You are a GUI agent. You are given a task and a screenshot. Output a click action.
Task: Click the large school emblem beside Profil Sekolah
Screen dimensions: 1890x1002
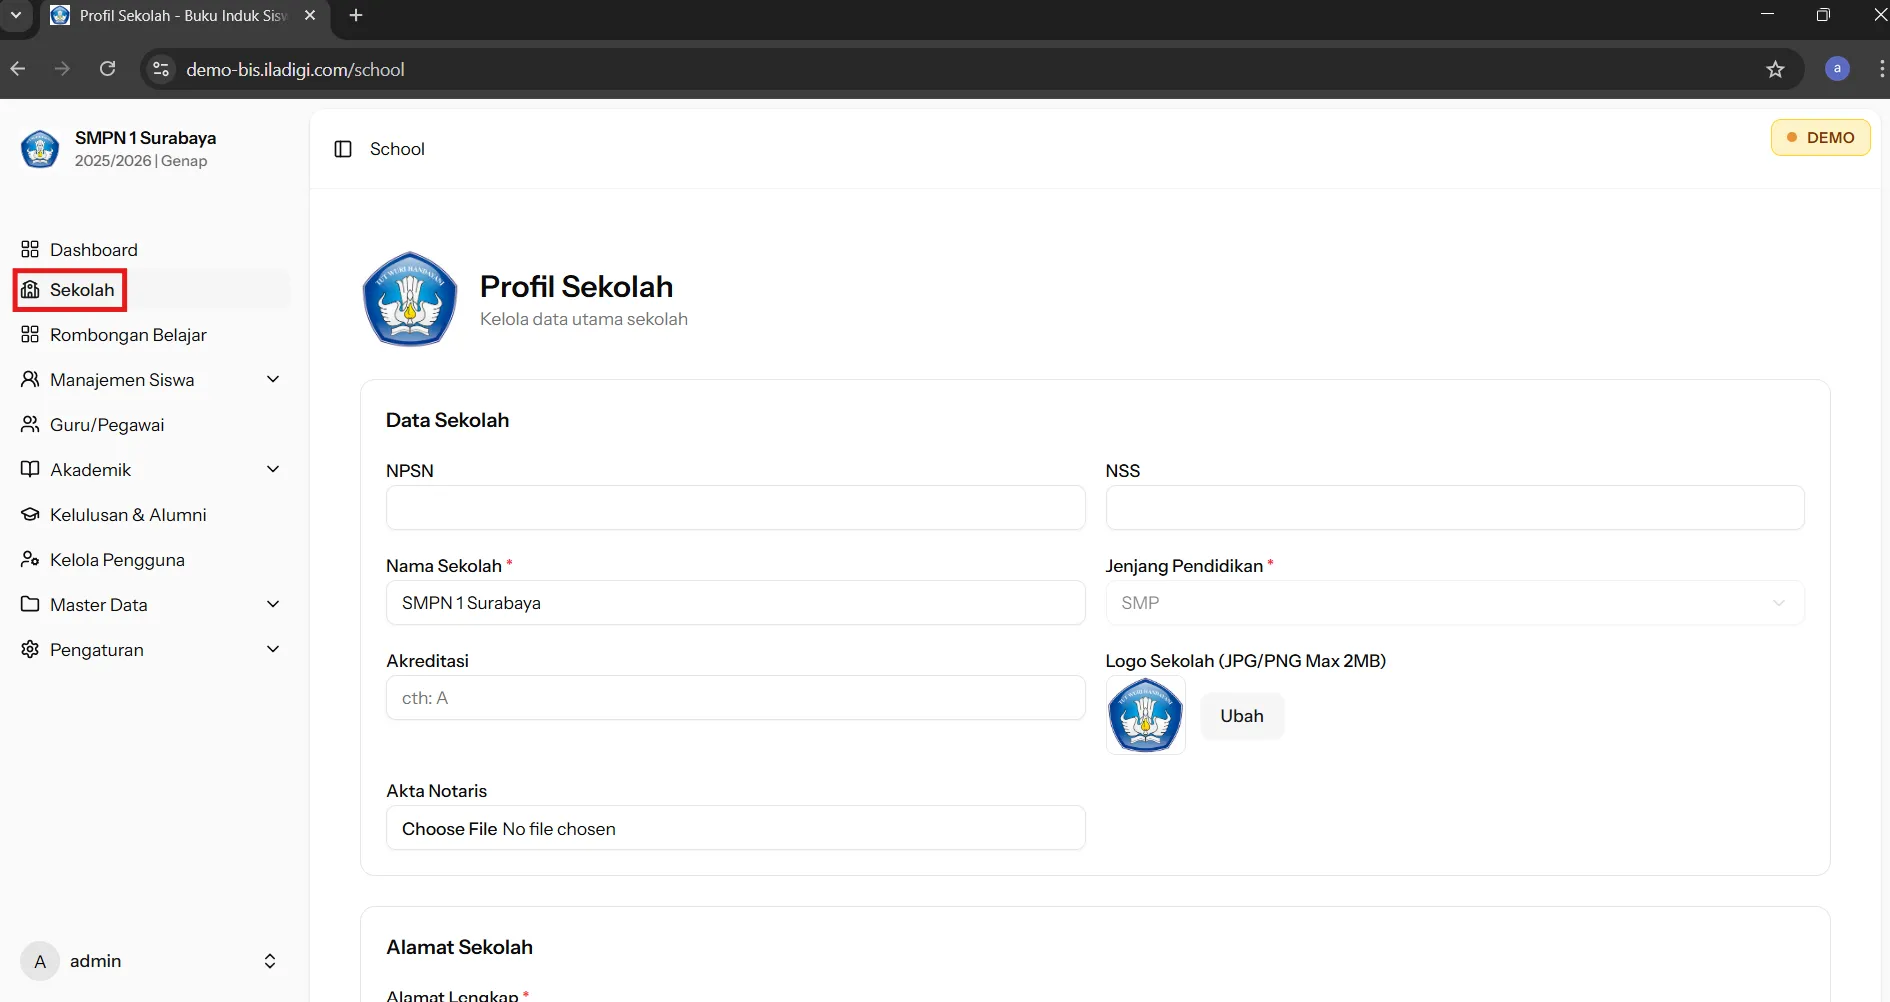click(410, 299)
